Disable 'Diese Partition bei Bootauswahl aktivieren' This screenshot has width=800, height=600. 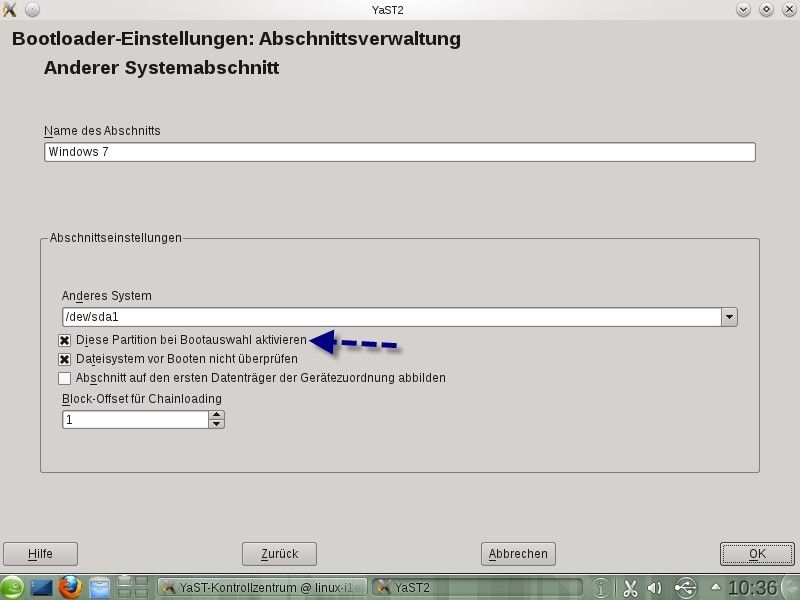coord(66,340)
